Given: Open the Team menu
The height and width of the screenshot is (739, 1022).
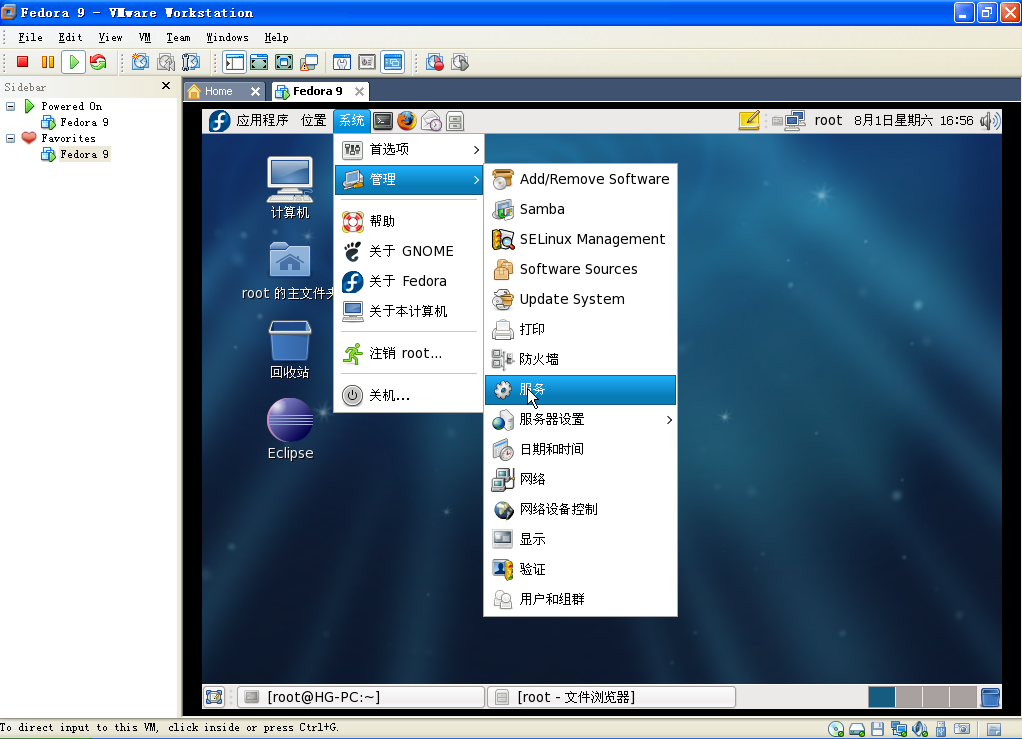Looking at the screenshot, I should (x=179, y=37).
